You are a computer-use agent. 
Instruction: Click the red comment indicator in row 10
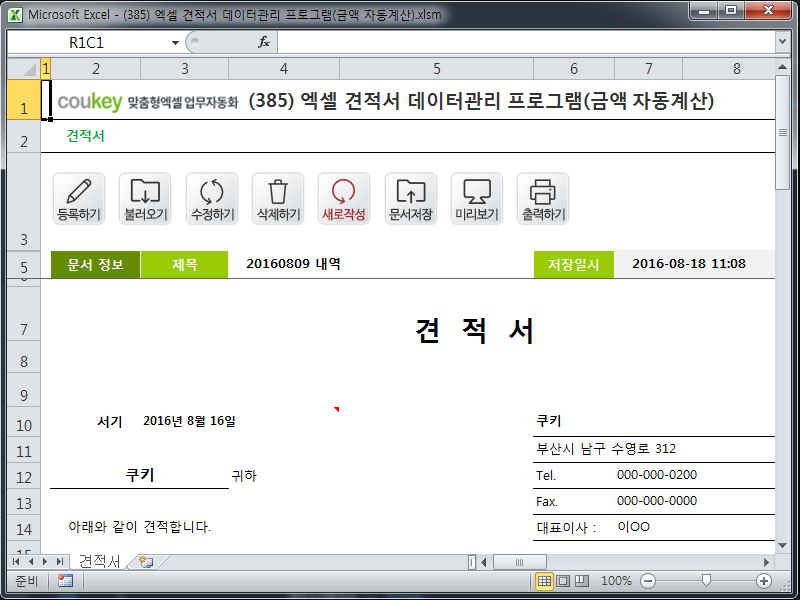point(336,409)
